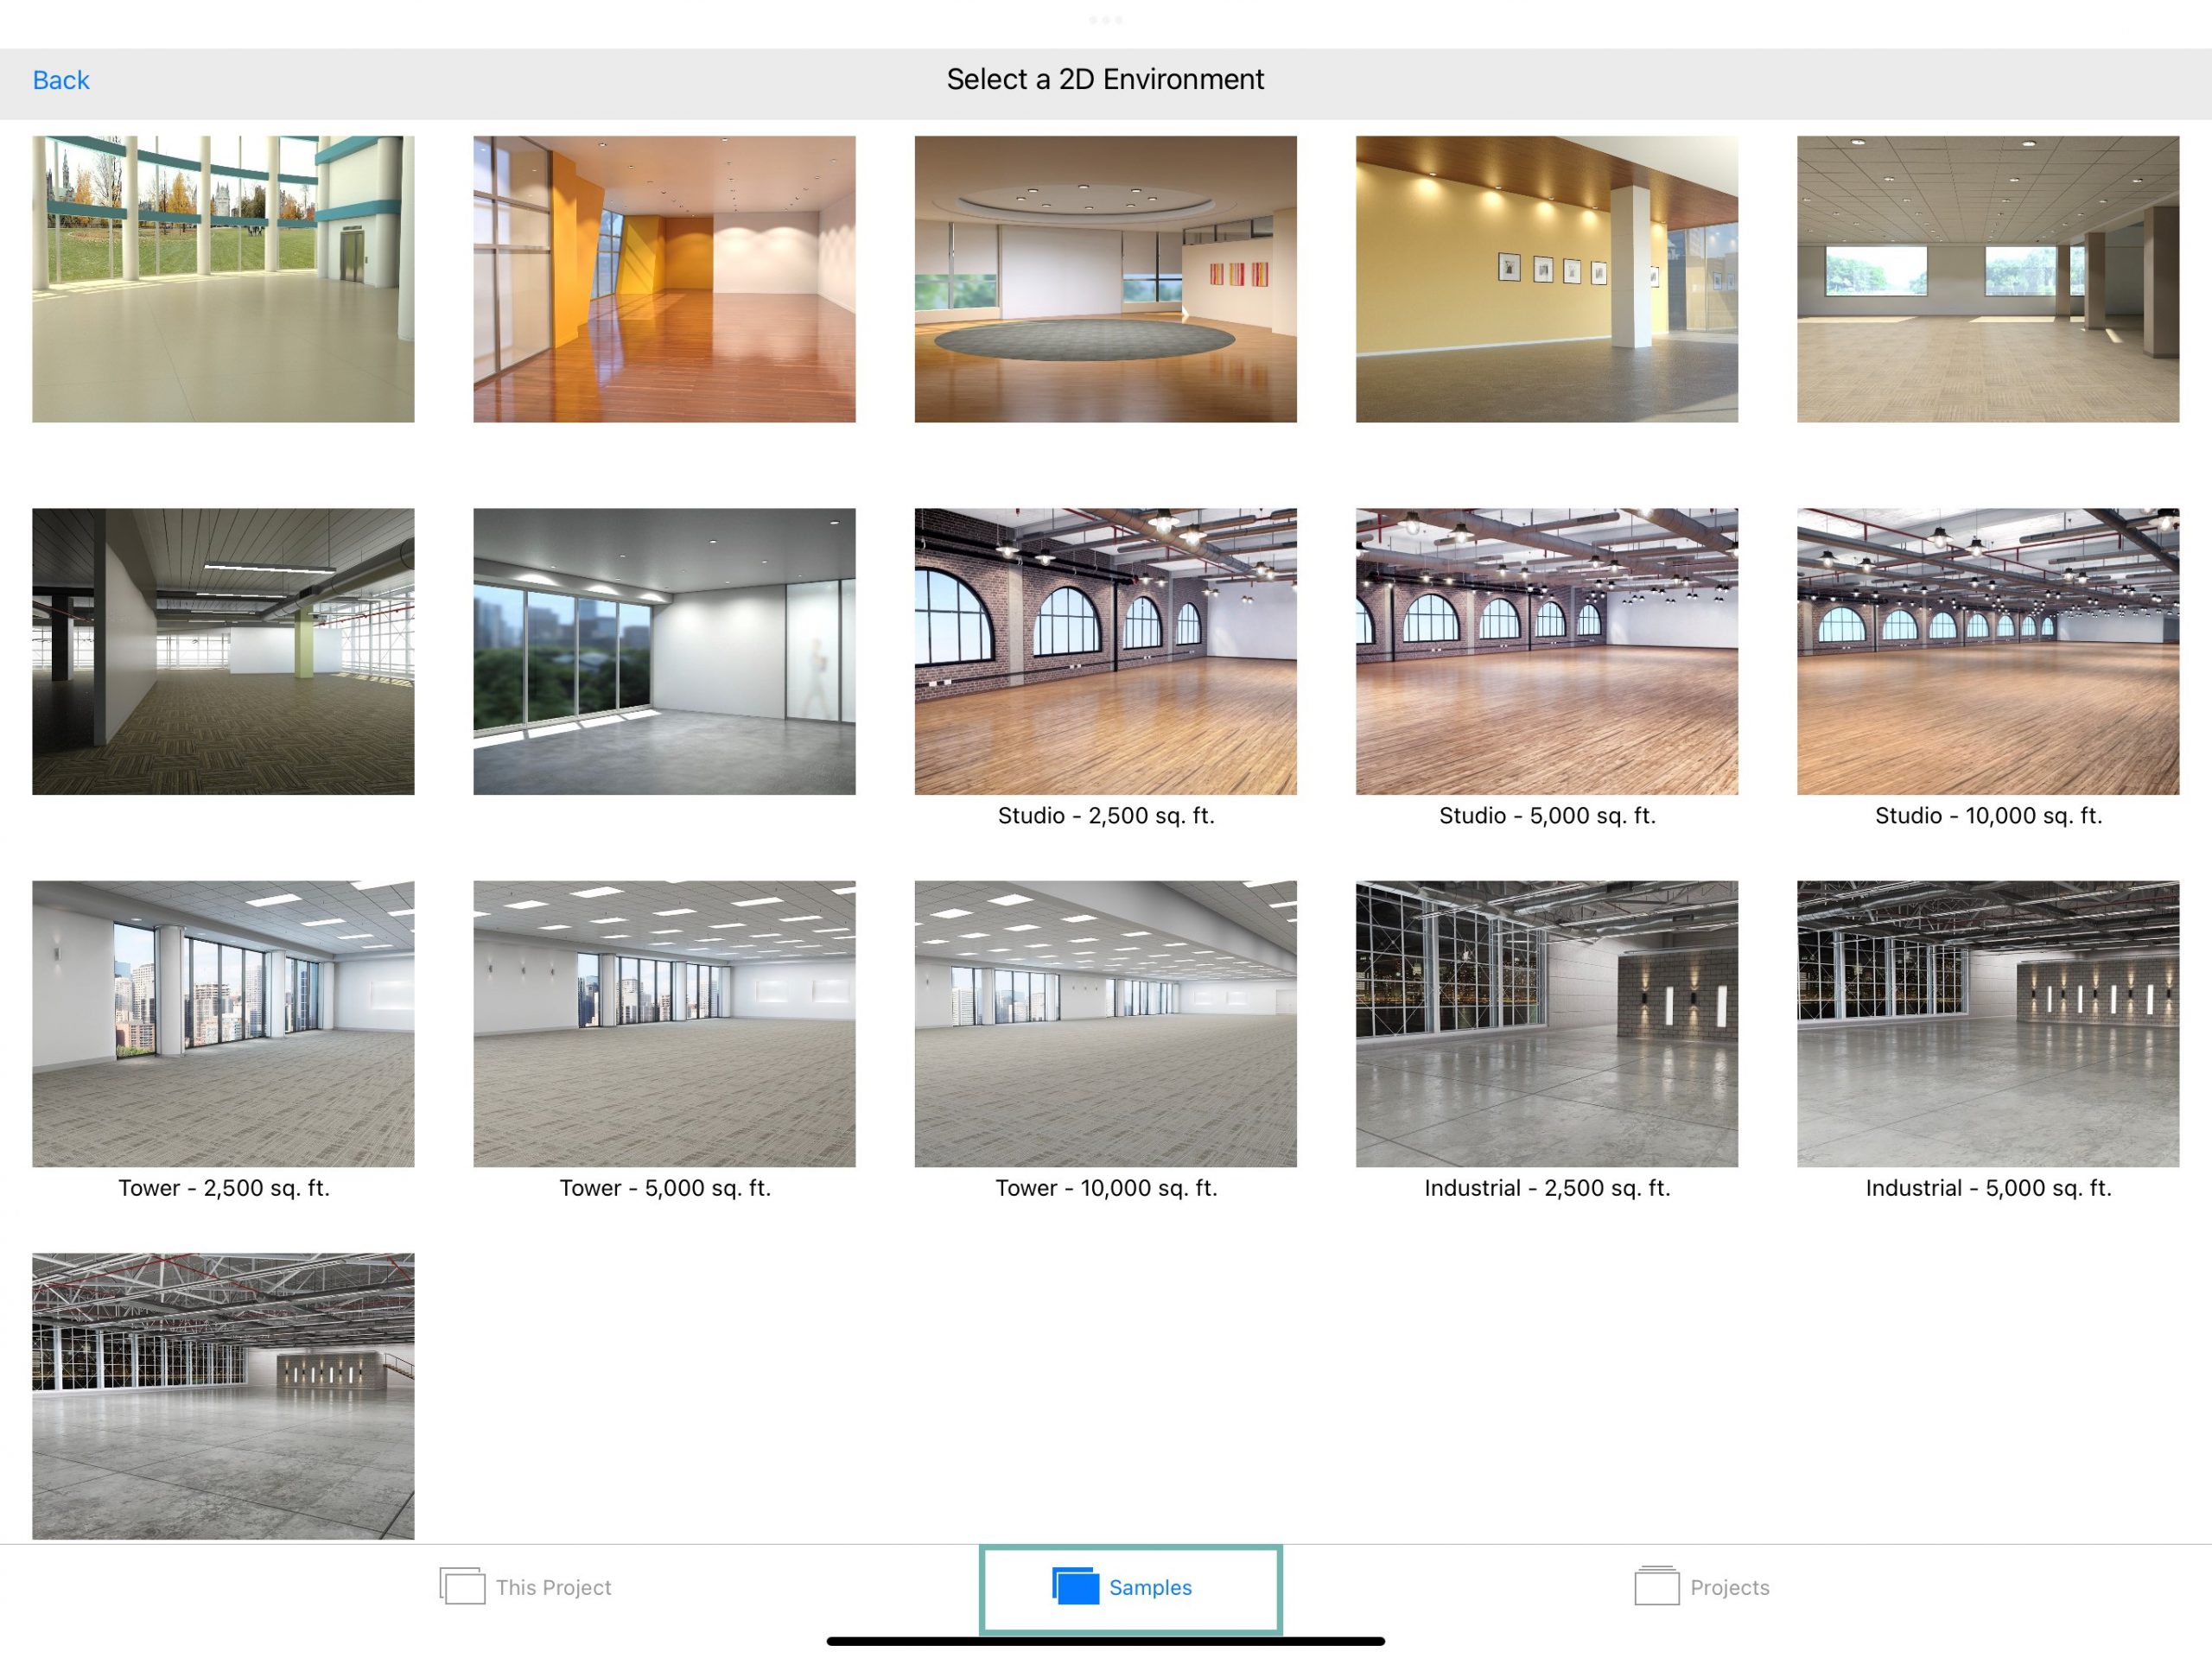Choose the orange wall wood floor room

664,279
